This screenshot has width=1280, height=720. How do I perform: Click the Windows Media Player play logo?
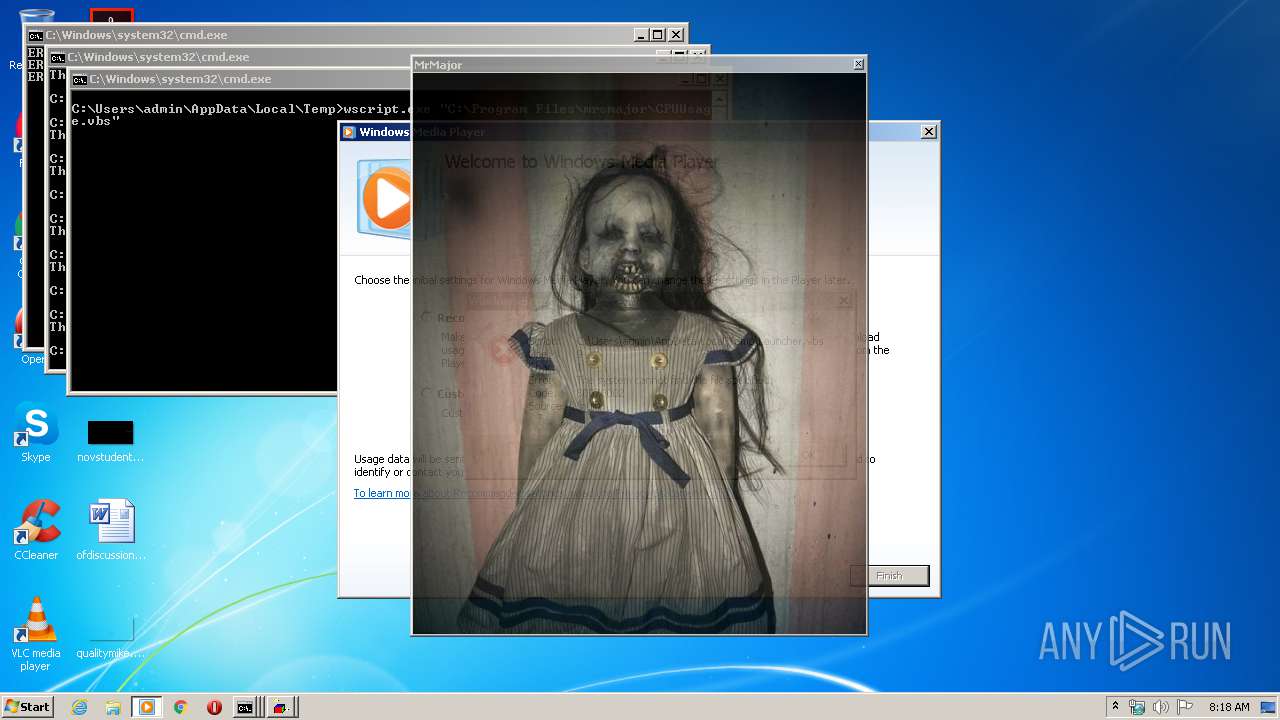(385, 198)
